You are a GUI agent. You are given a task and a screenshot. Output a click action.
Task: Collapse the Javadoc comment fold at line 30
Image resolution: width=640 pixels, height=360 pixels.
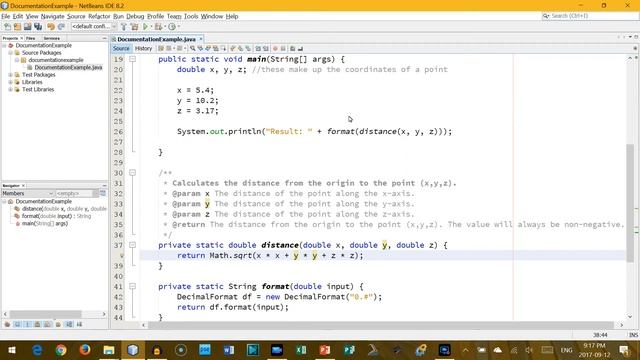coord(132,173)
